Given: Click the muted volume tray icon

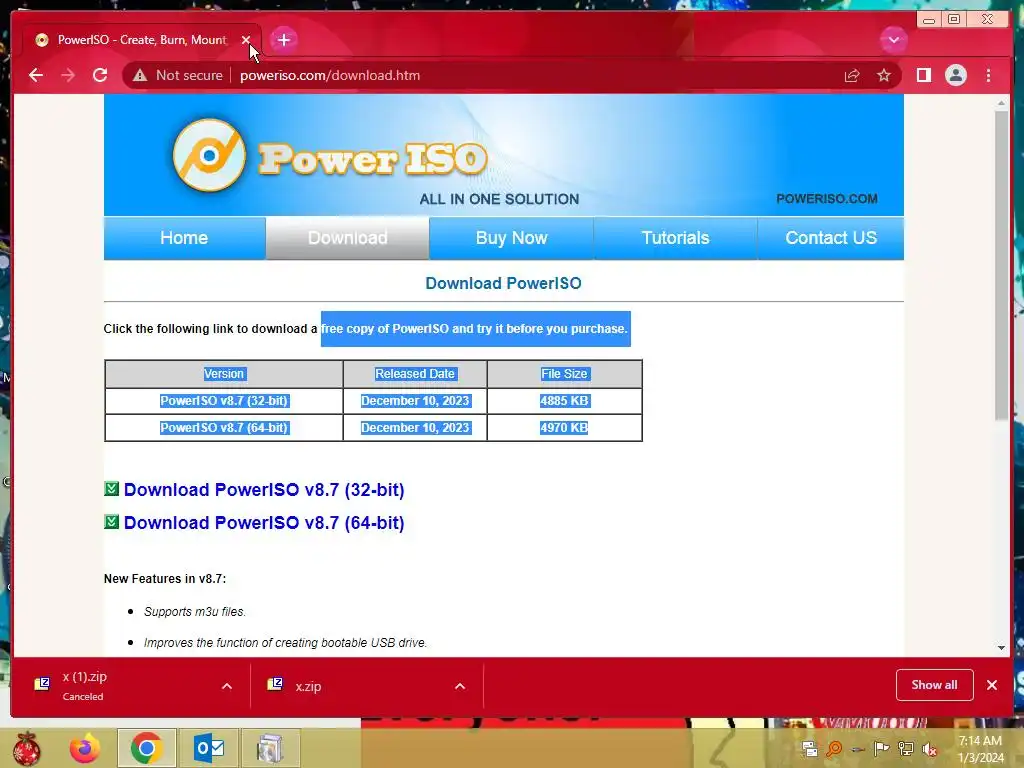Looking at the screenshot, I should tap(929, 749).
